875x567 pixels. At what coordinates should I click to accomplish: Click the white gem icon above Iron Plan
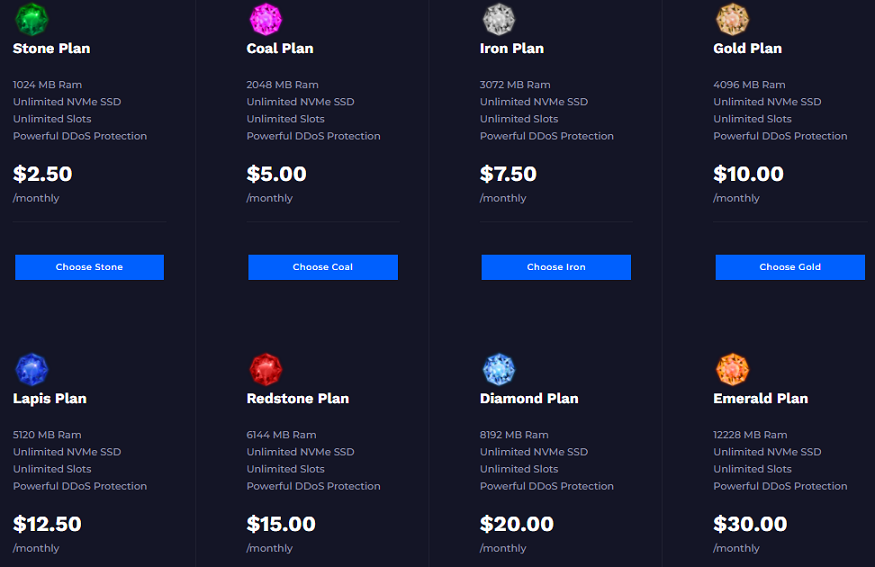498,20
